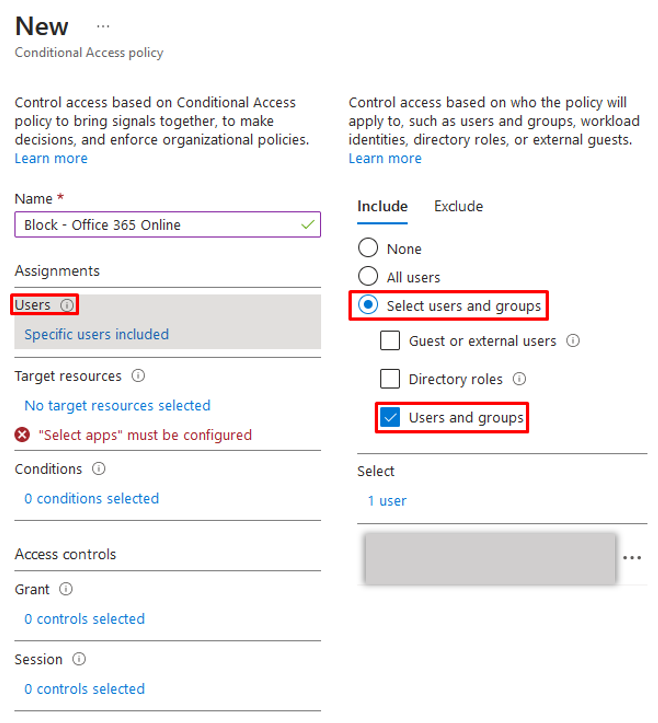This screenshot has height=723, width=658.
Task: Uncheck the Users and groups checkbox
Action: click(390, 417)
